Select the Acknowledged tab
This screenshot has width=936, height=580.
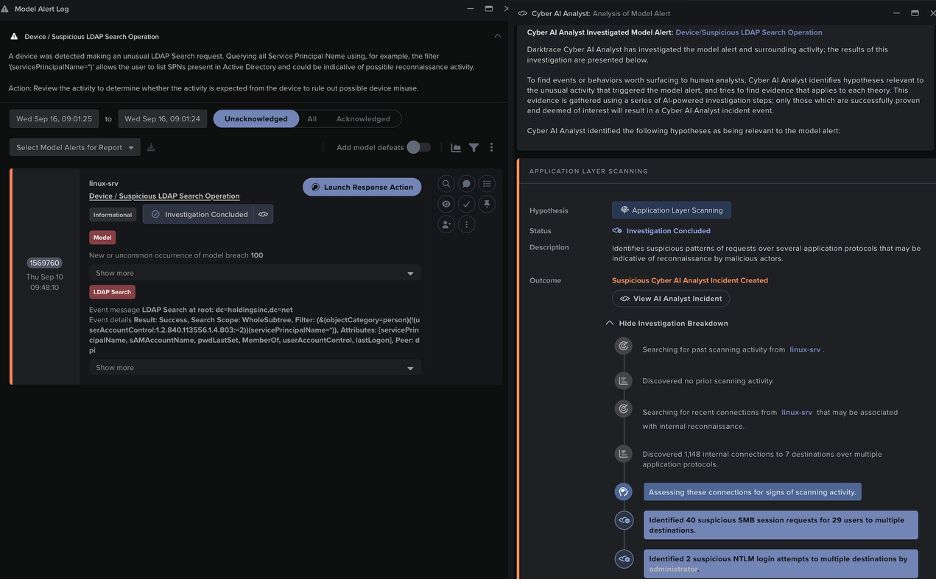[363, 119]
